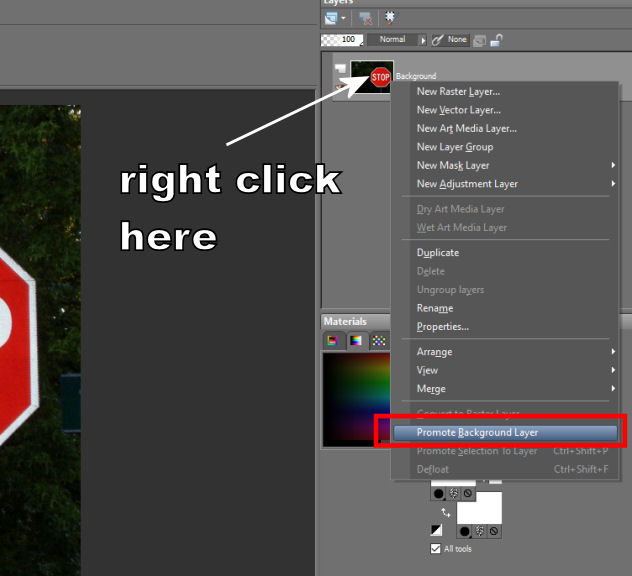This screenshot has width=632, height=576.
Task: Click the Background layer stop sign thumbnail
Action: pyautogui.click(x=372, y=77)
